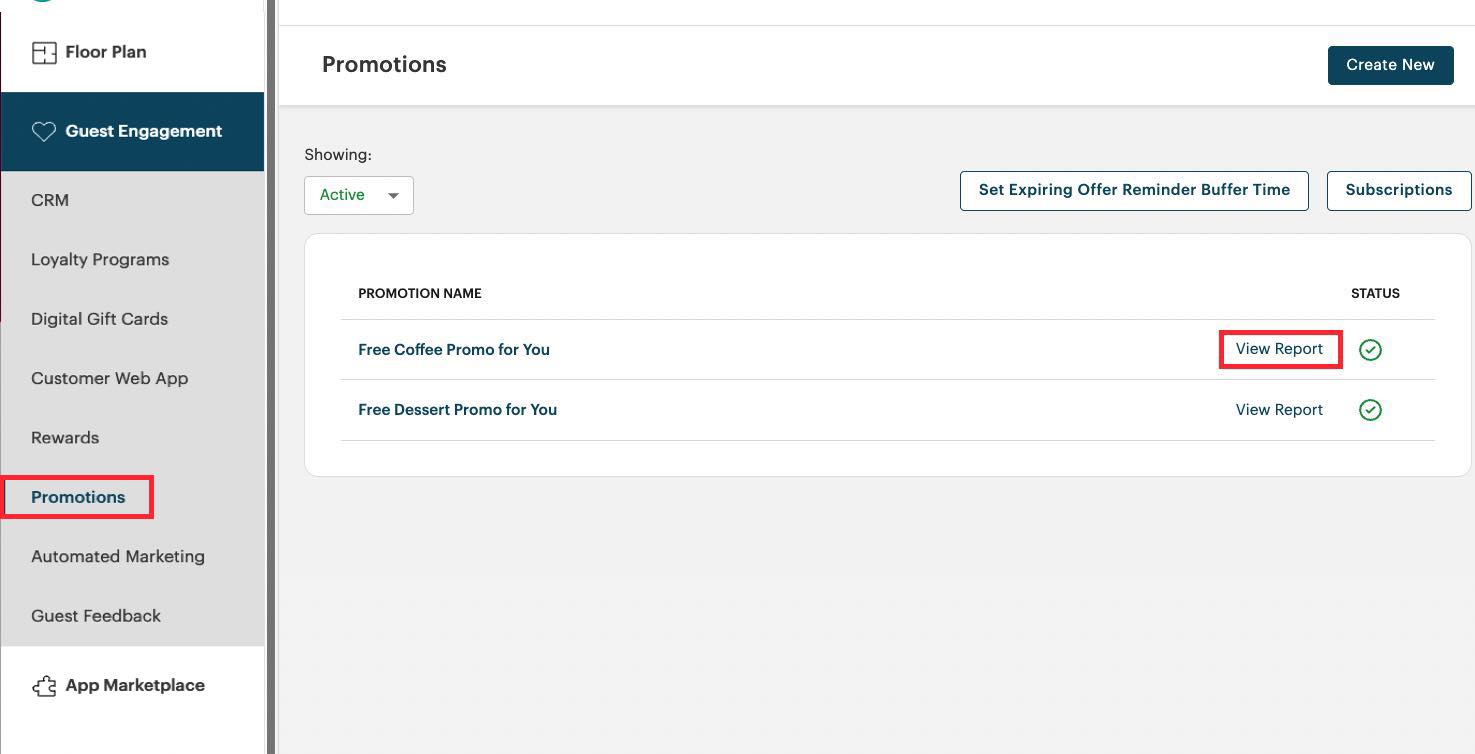Click the App Marketplace puzzle icon
Viewport: 1475px width, 754px height.
coord(43,686)
